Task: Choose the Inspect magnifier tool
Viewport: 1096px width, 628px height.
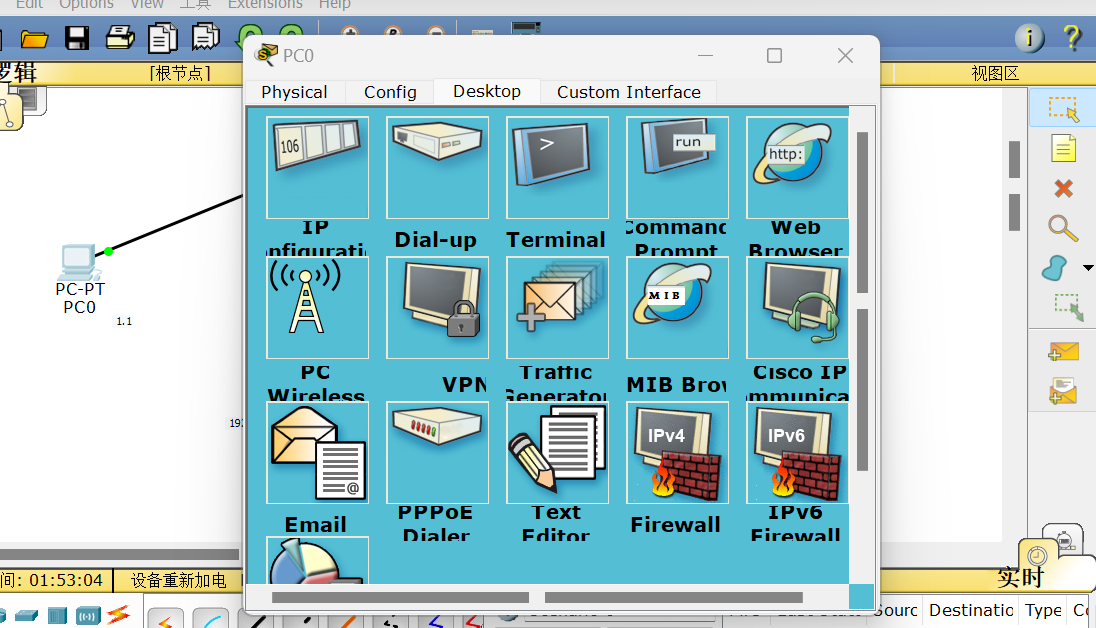Action: pos(1062,228)
